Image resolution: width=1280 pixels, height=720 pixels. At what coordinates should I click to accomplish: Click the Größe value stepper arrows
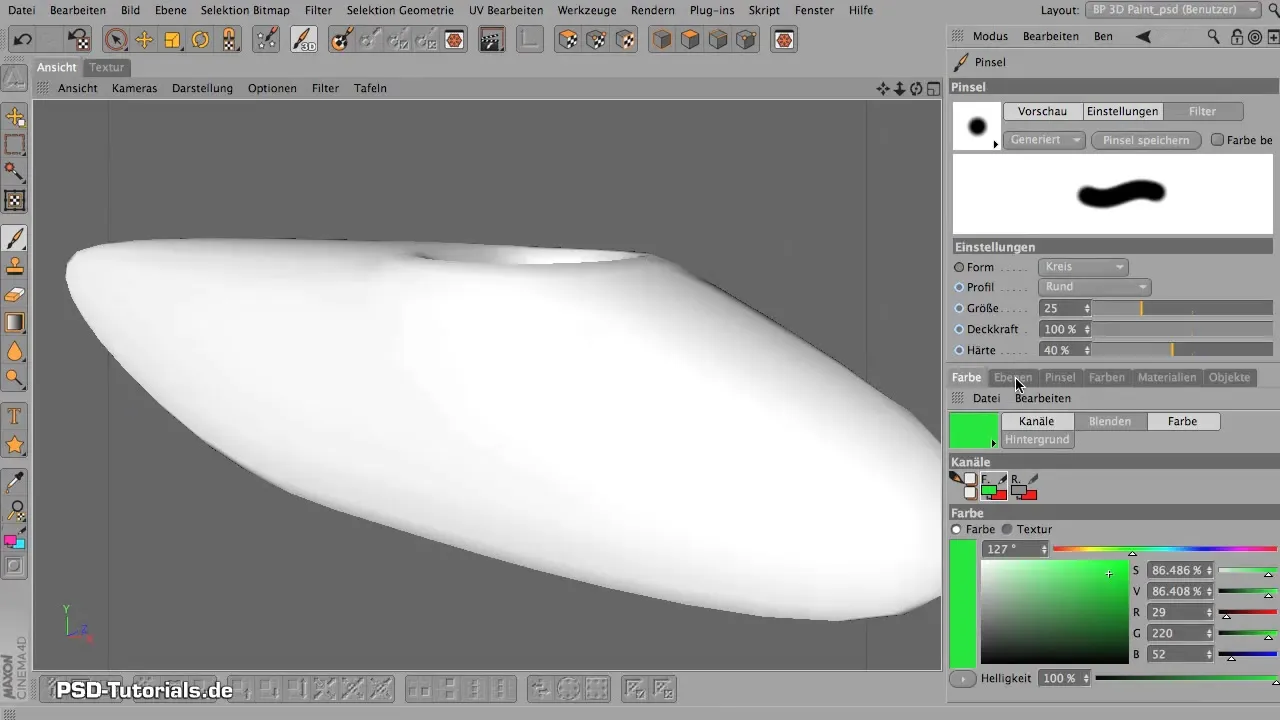1087,308
